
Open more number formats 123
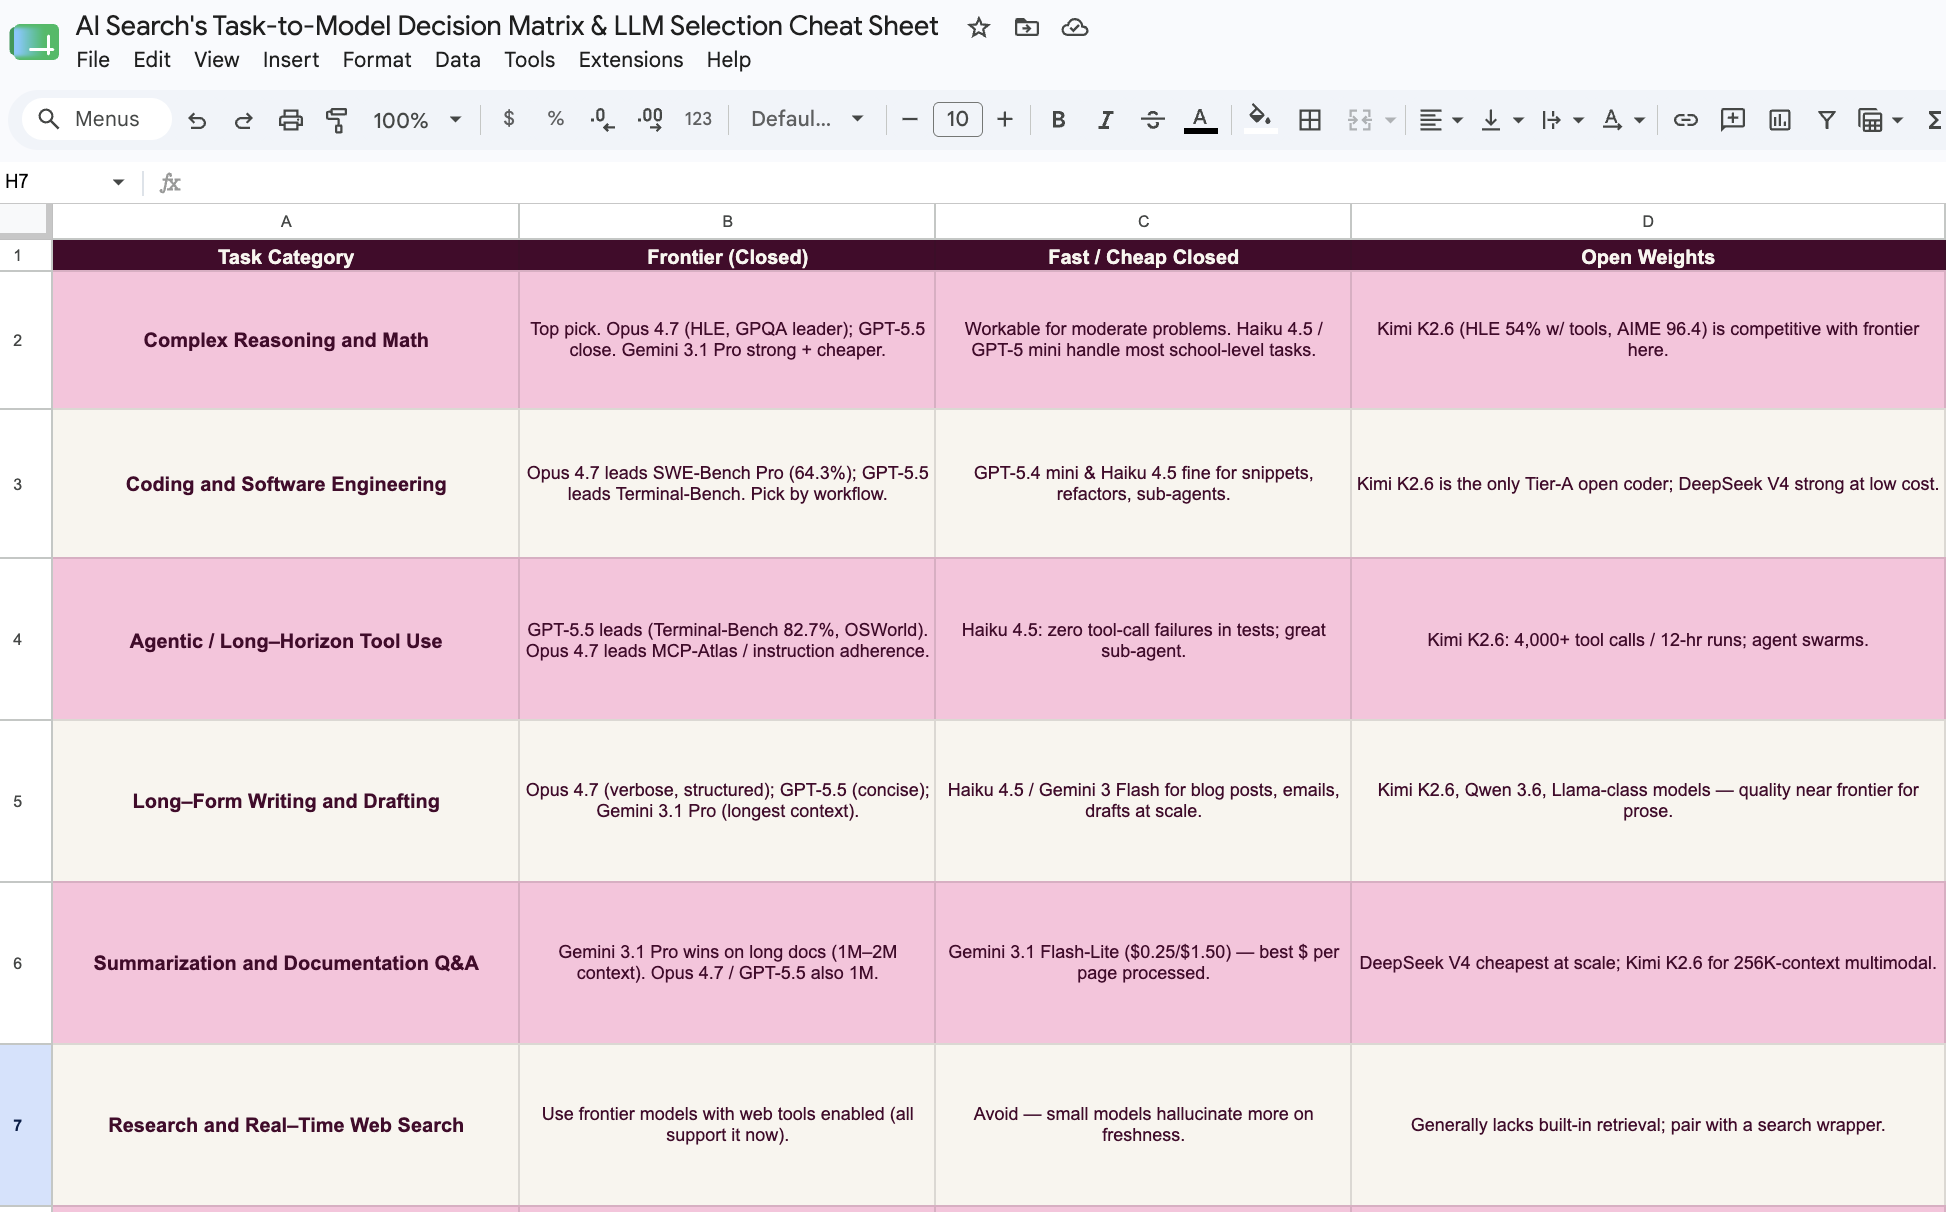[698, 119]
